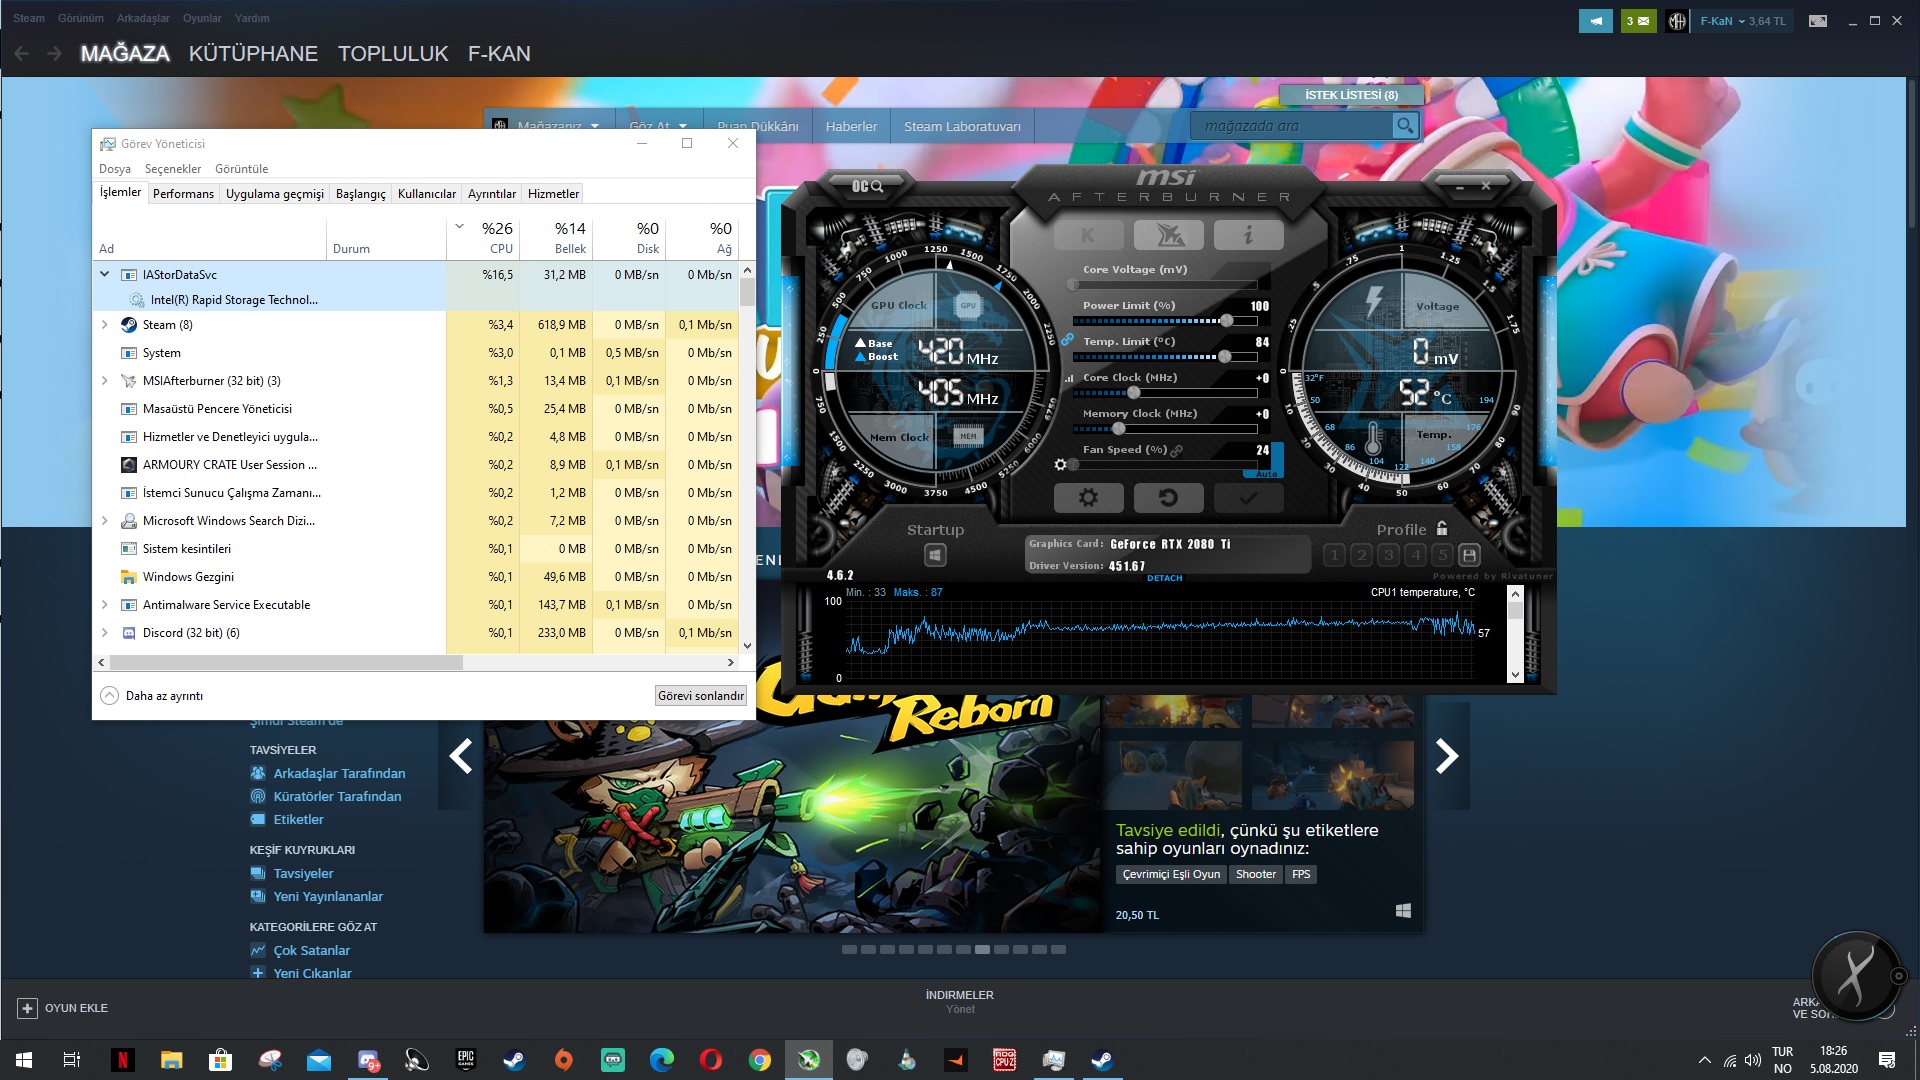Image resolution: width=1920 pixels, height=1080 pixels.
Task: Sort processes by CPU column
Action: [482, 238]
